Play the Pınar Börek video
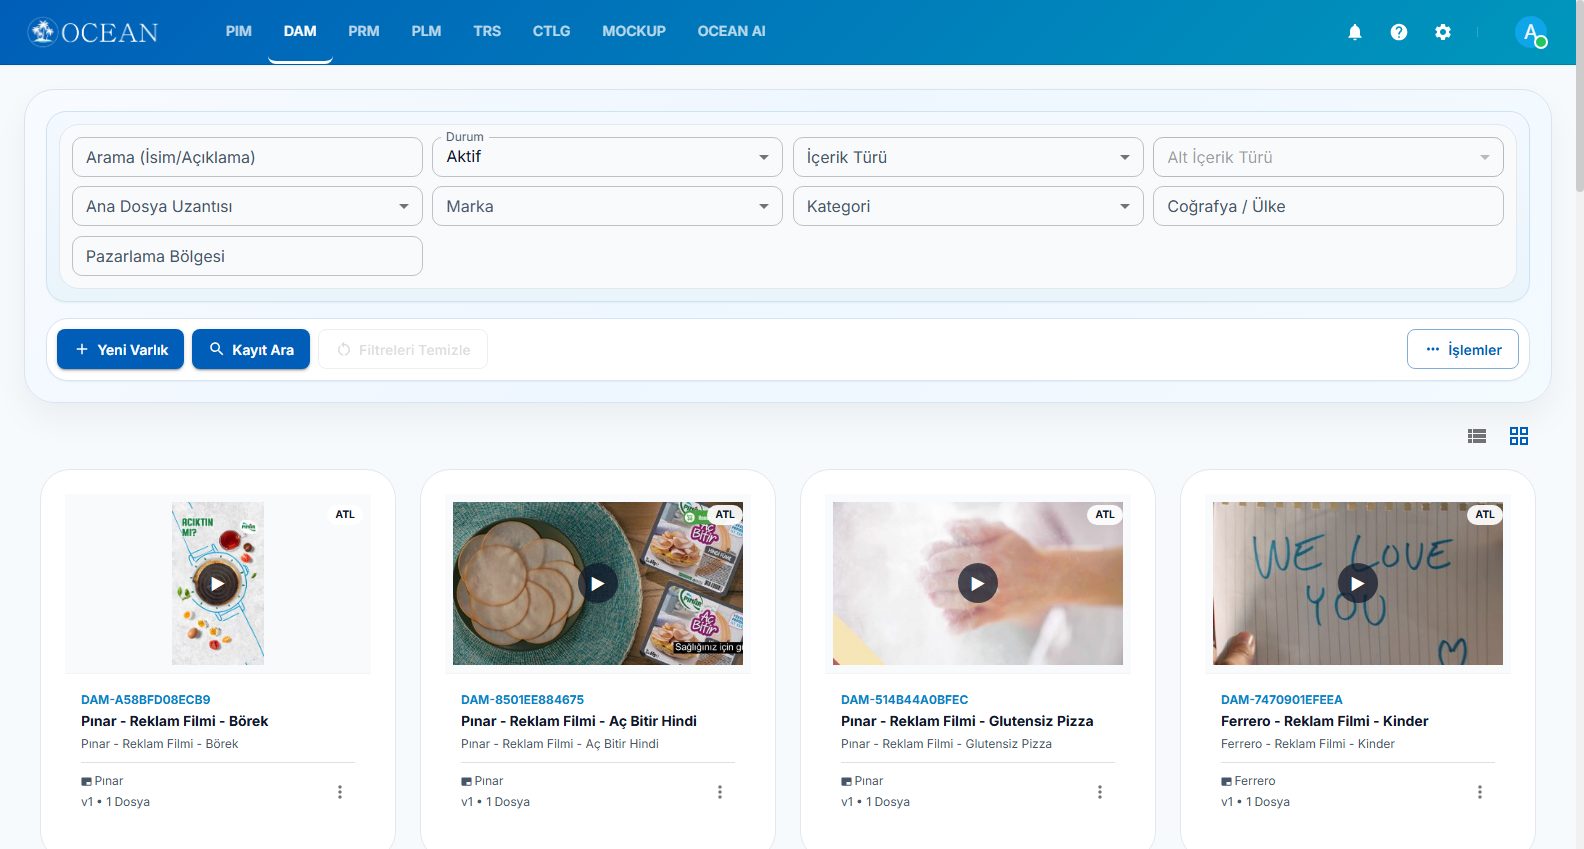The width and height of the screenshot is (1584, 849). (217, 584)
